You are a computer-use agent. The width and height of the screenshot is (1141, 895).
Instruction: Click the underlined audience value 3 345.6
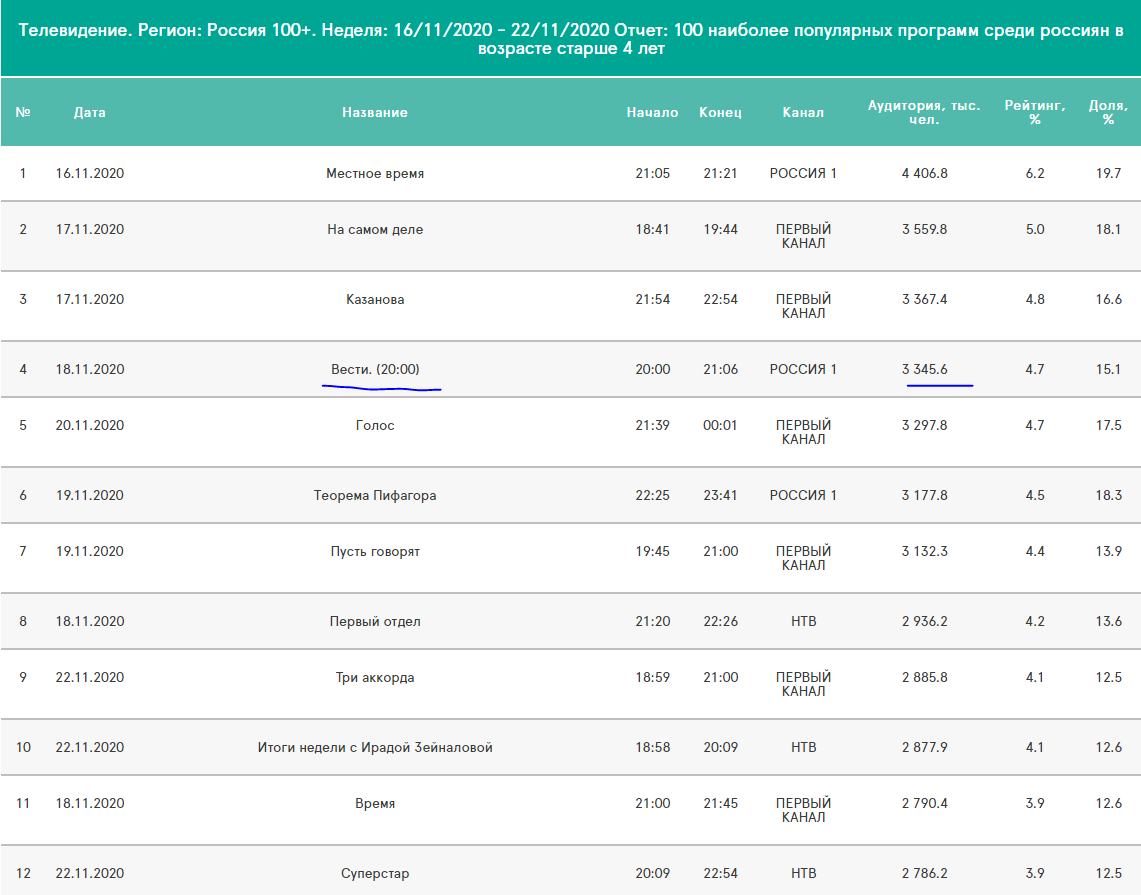click(x=924, y=370)
